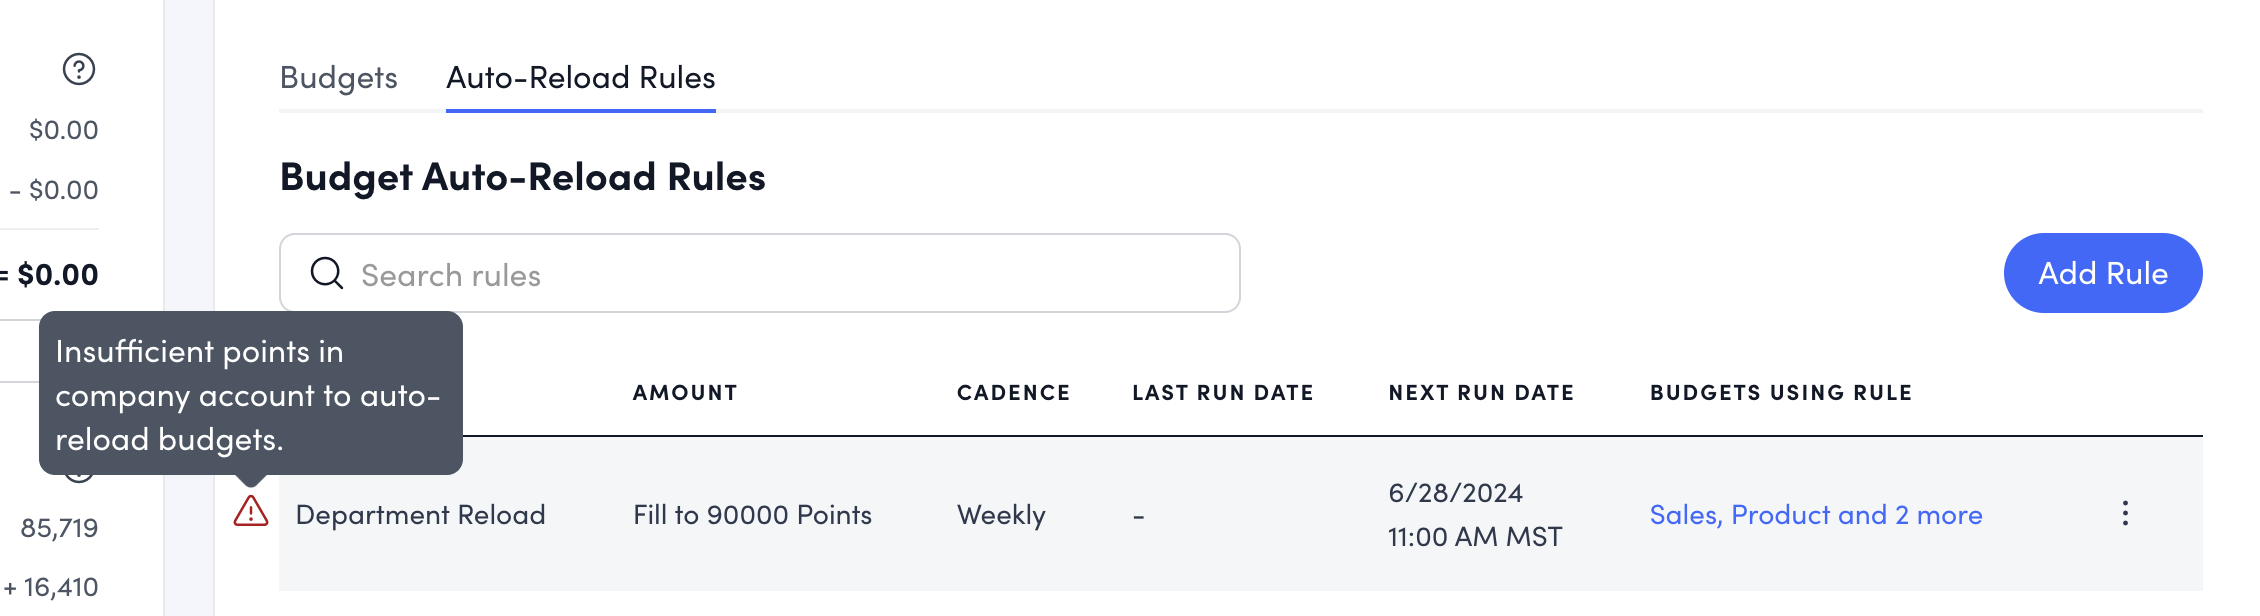Viewport: 2260px width, 616px height.
Task: Select the Auto-Reload Rules tab
Action: point(580,78)
